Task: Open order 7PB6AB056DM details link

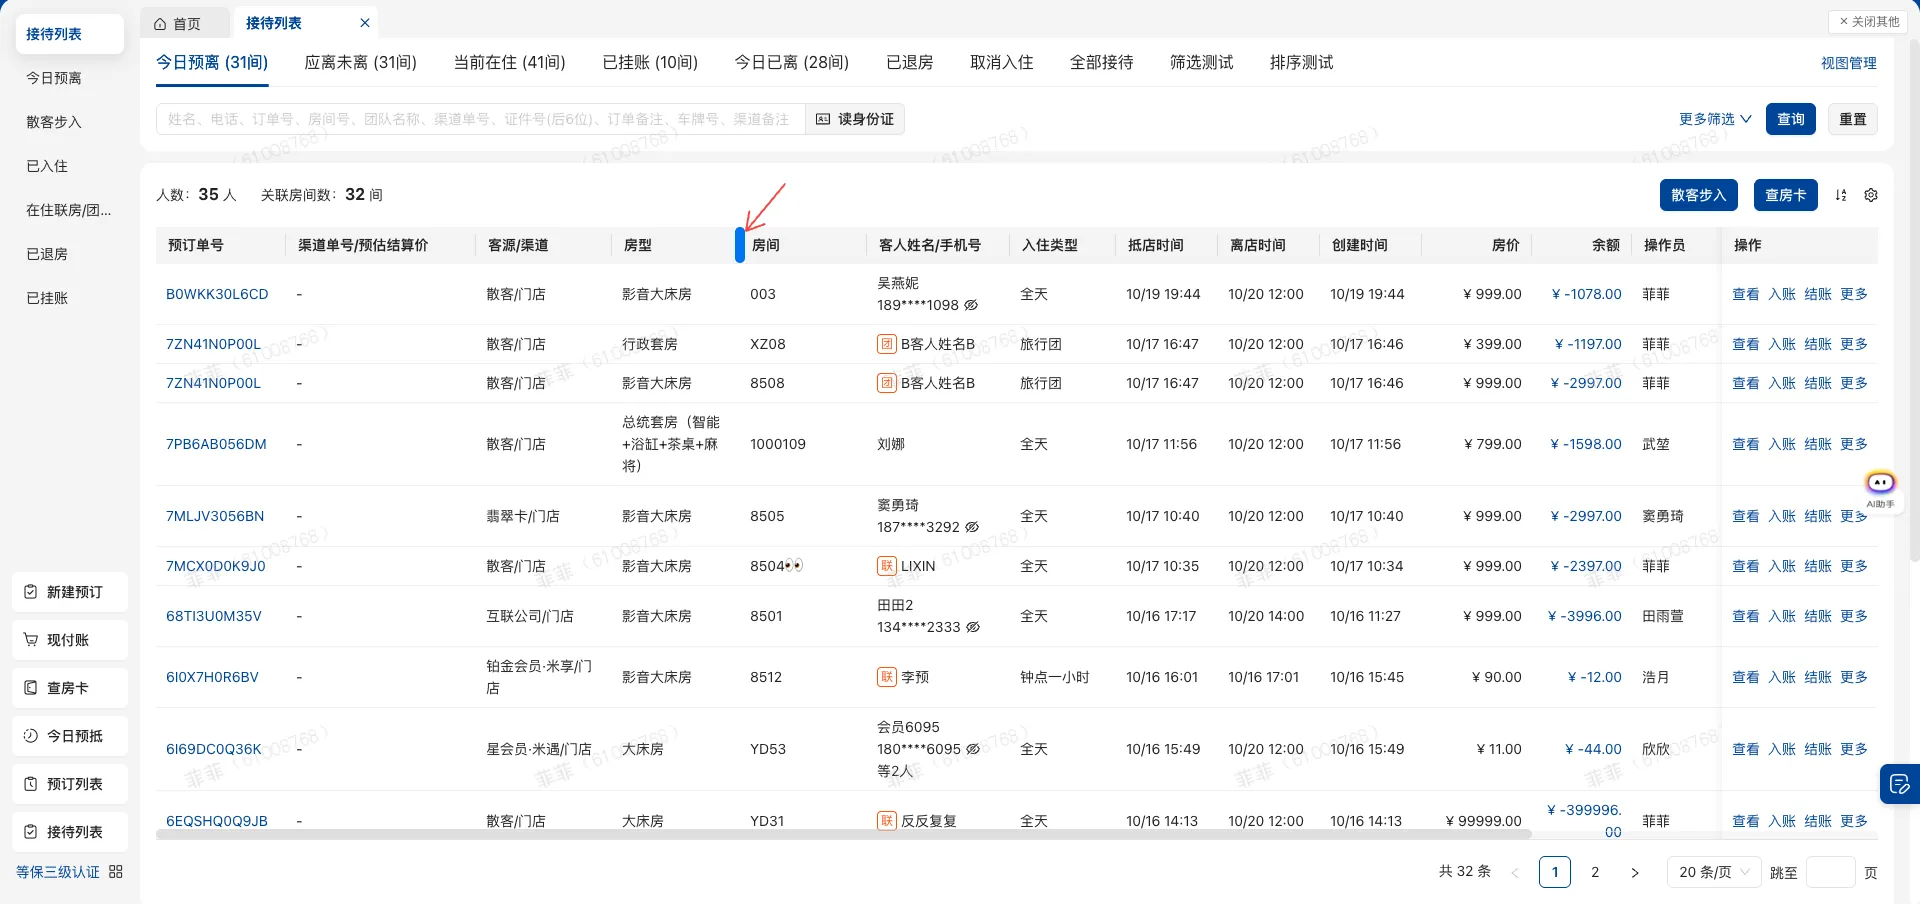Action: pyautogui.click(x=215, y=444)
